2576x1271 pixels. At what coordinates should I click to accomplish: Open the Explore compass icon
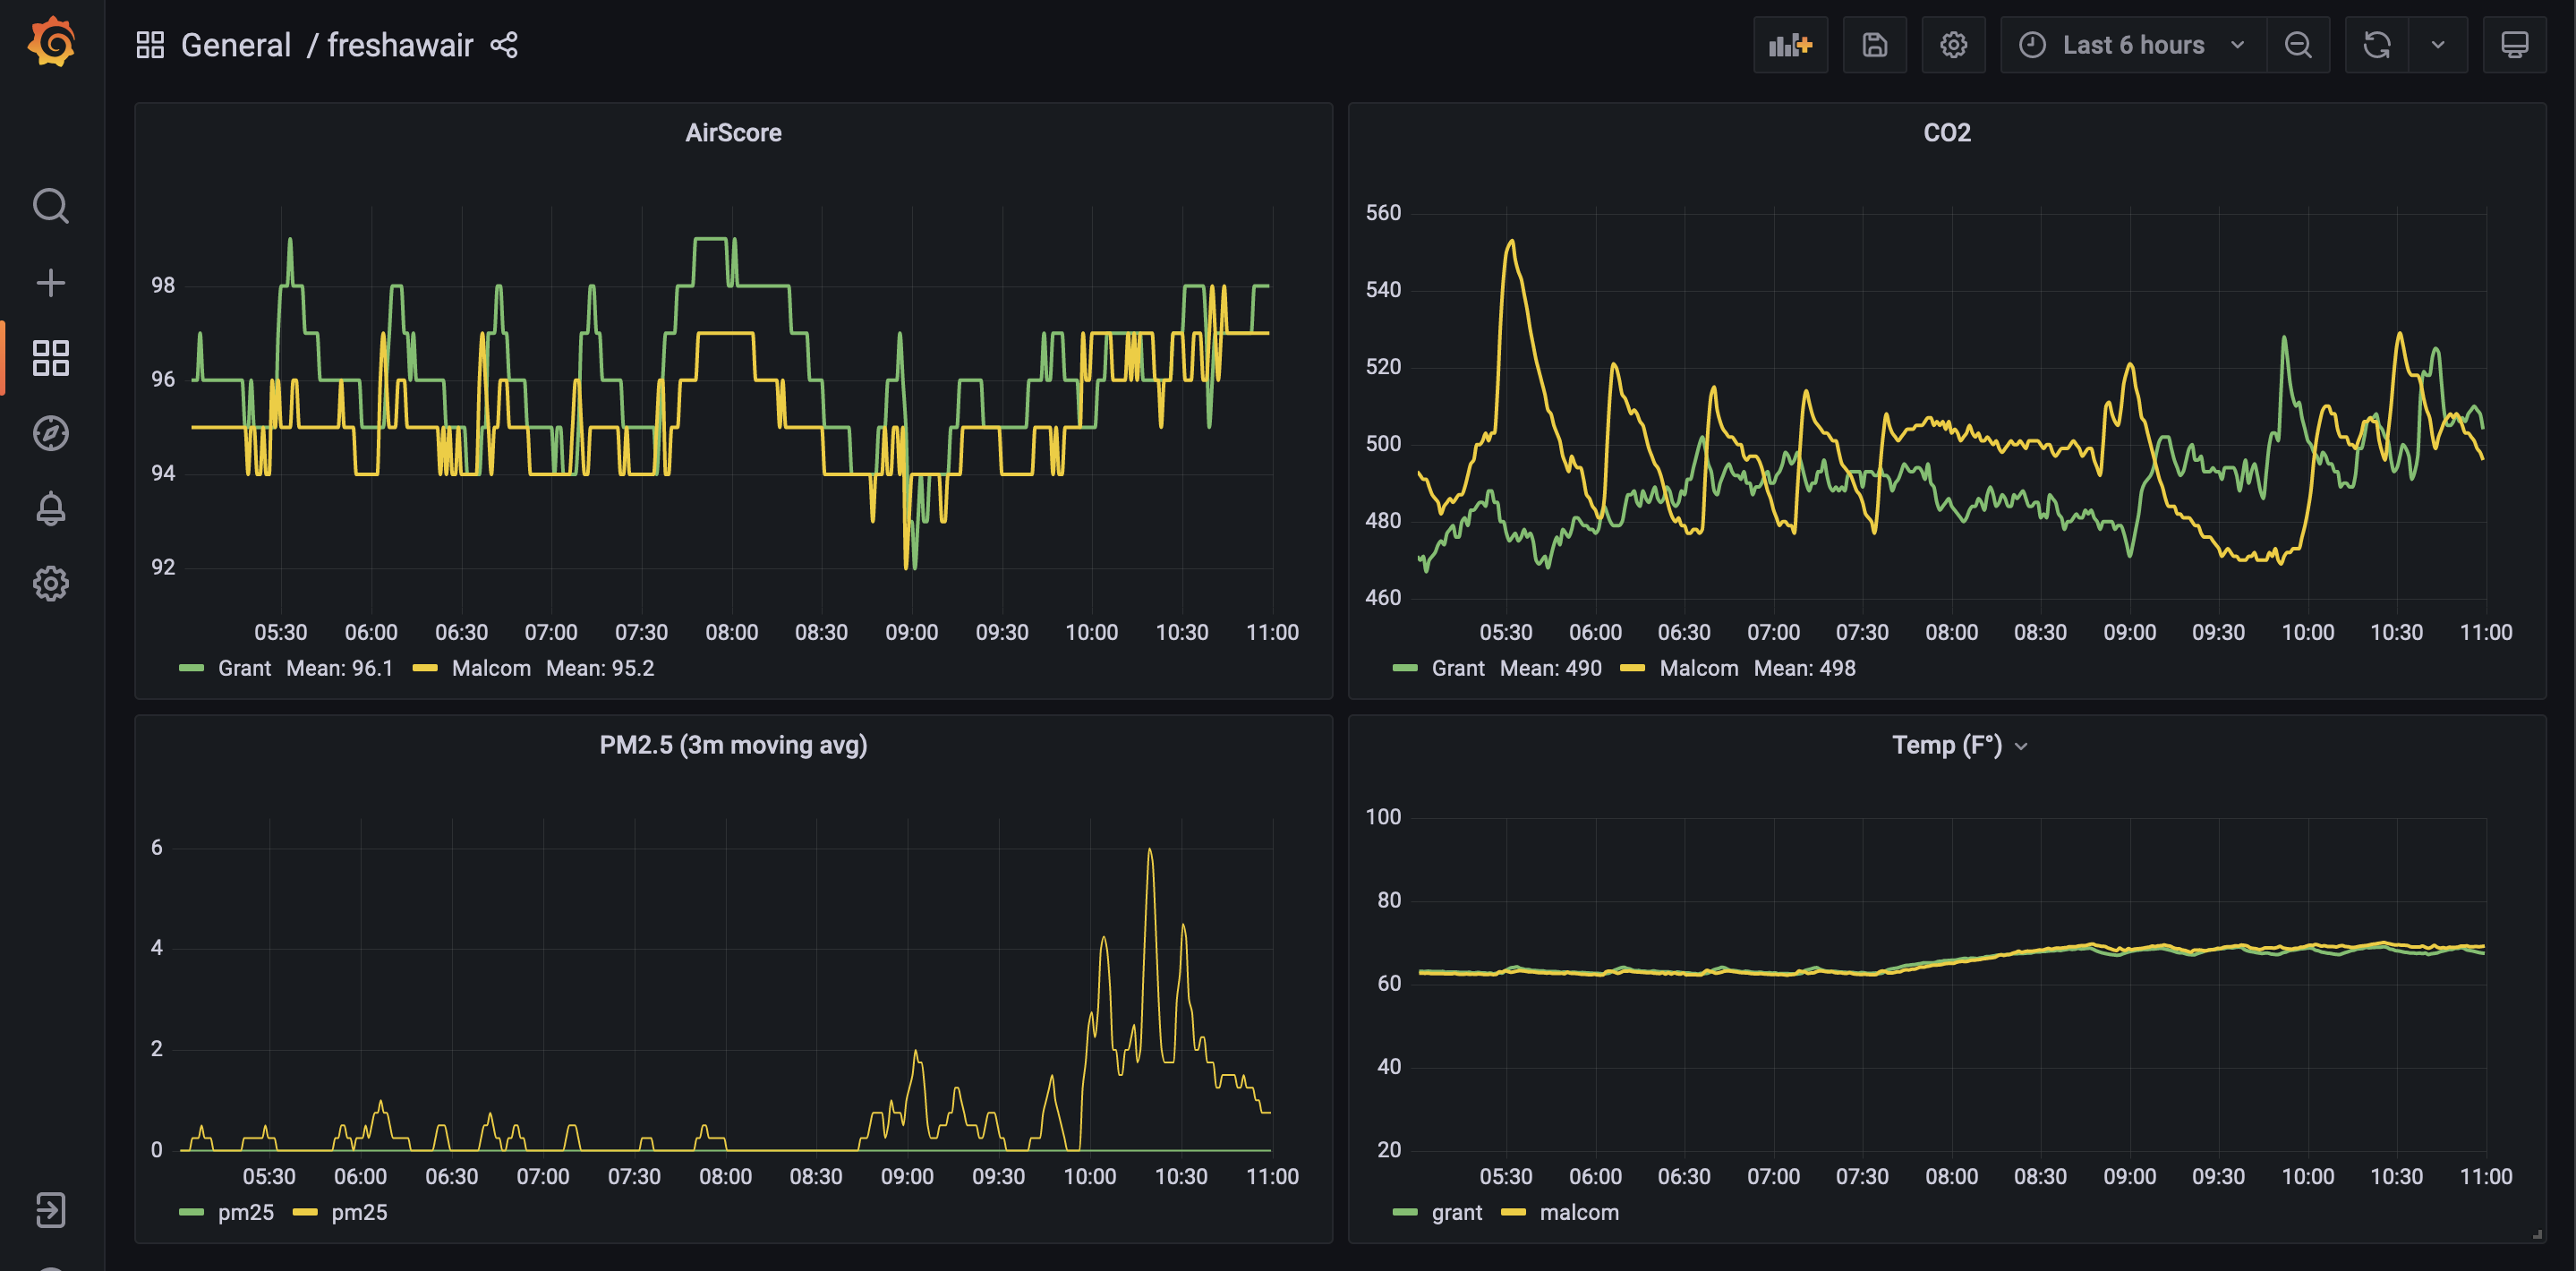51,433
